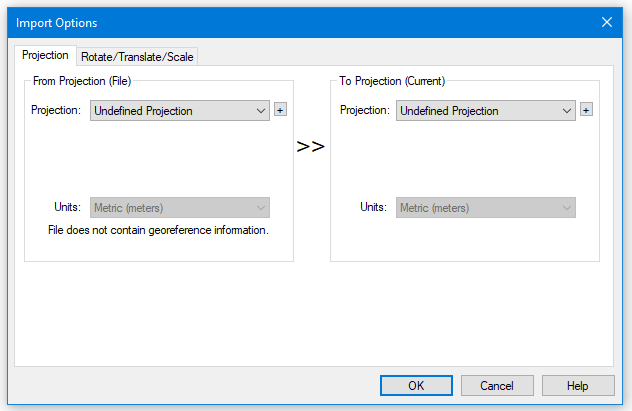This screenshot has width=632, height=411.
Task: Open the To Projection (Current) projection dropdown
Action: (486, 110)
